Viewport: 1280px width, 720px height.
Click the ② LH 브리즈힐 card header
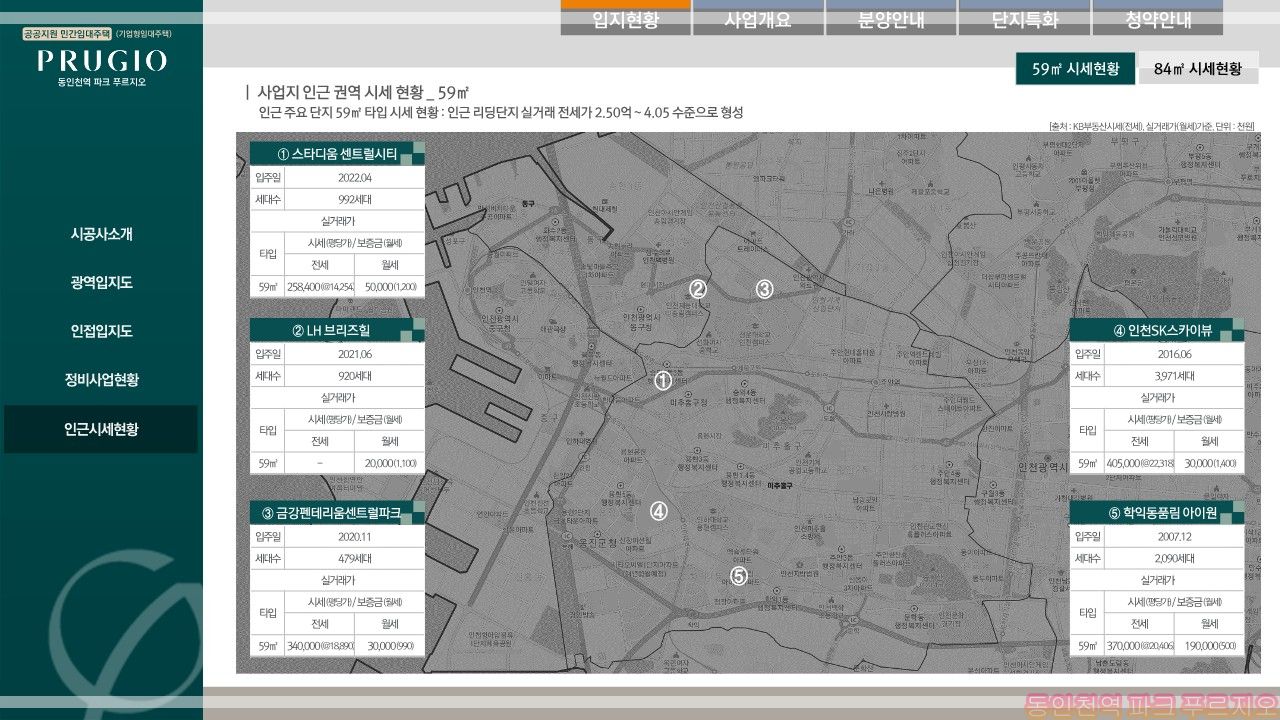coord(337,331)
